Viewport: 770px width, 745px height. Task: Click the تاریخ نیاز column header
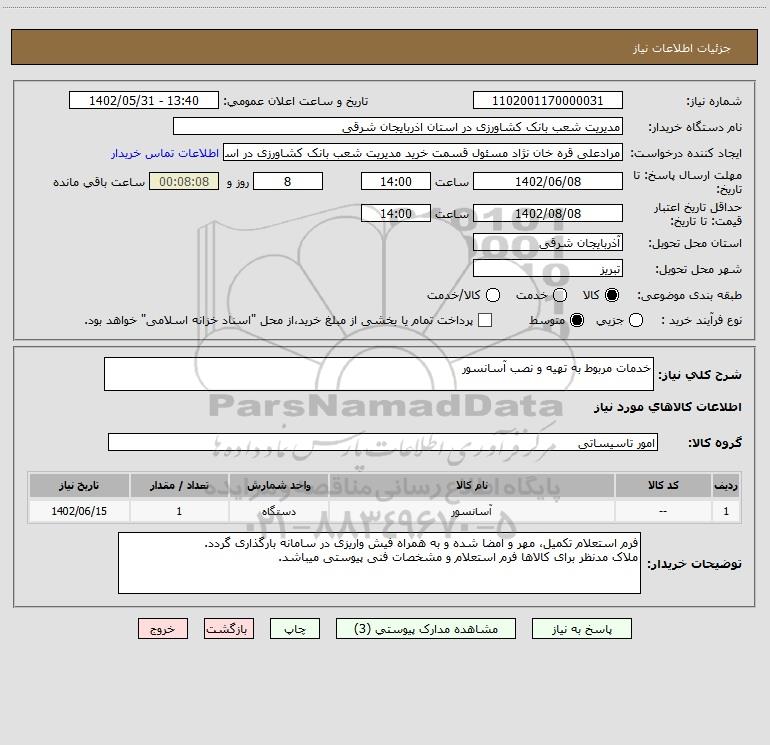(x=79, y=485)
